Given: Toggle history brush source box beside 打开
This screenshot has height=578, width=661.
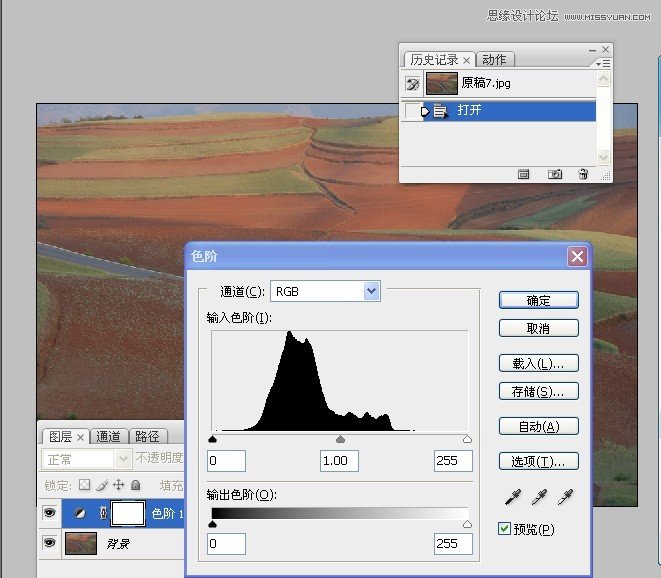Looking at the screenshot, I should coord(411,112).
